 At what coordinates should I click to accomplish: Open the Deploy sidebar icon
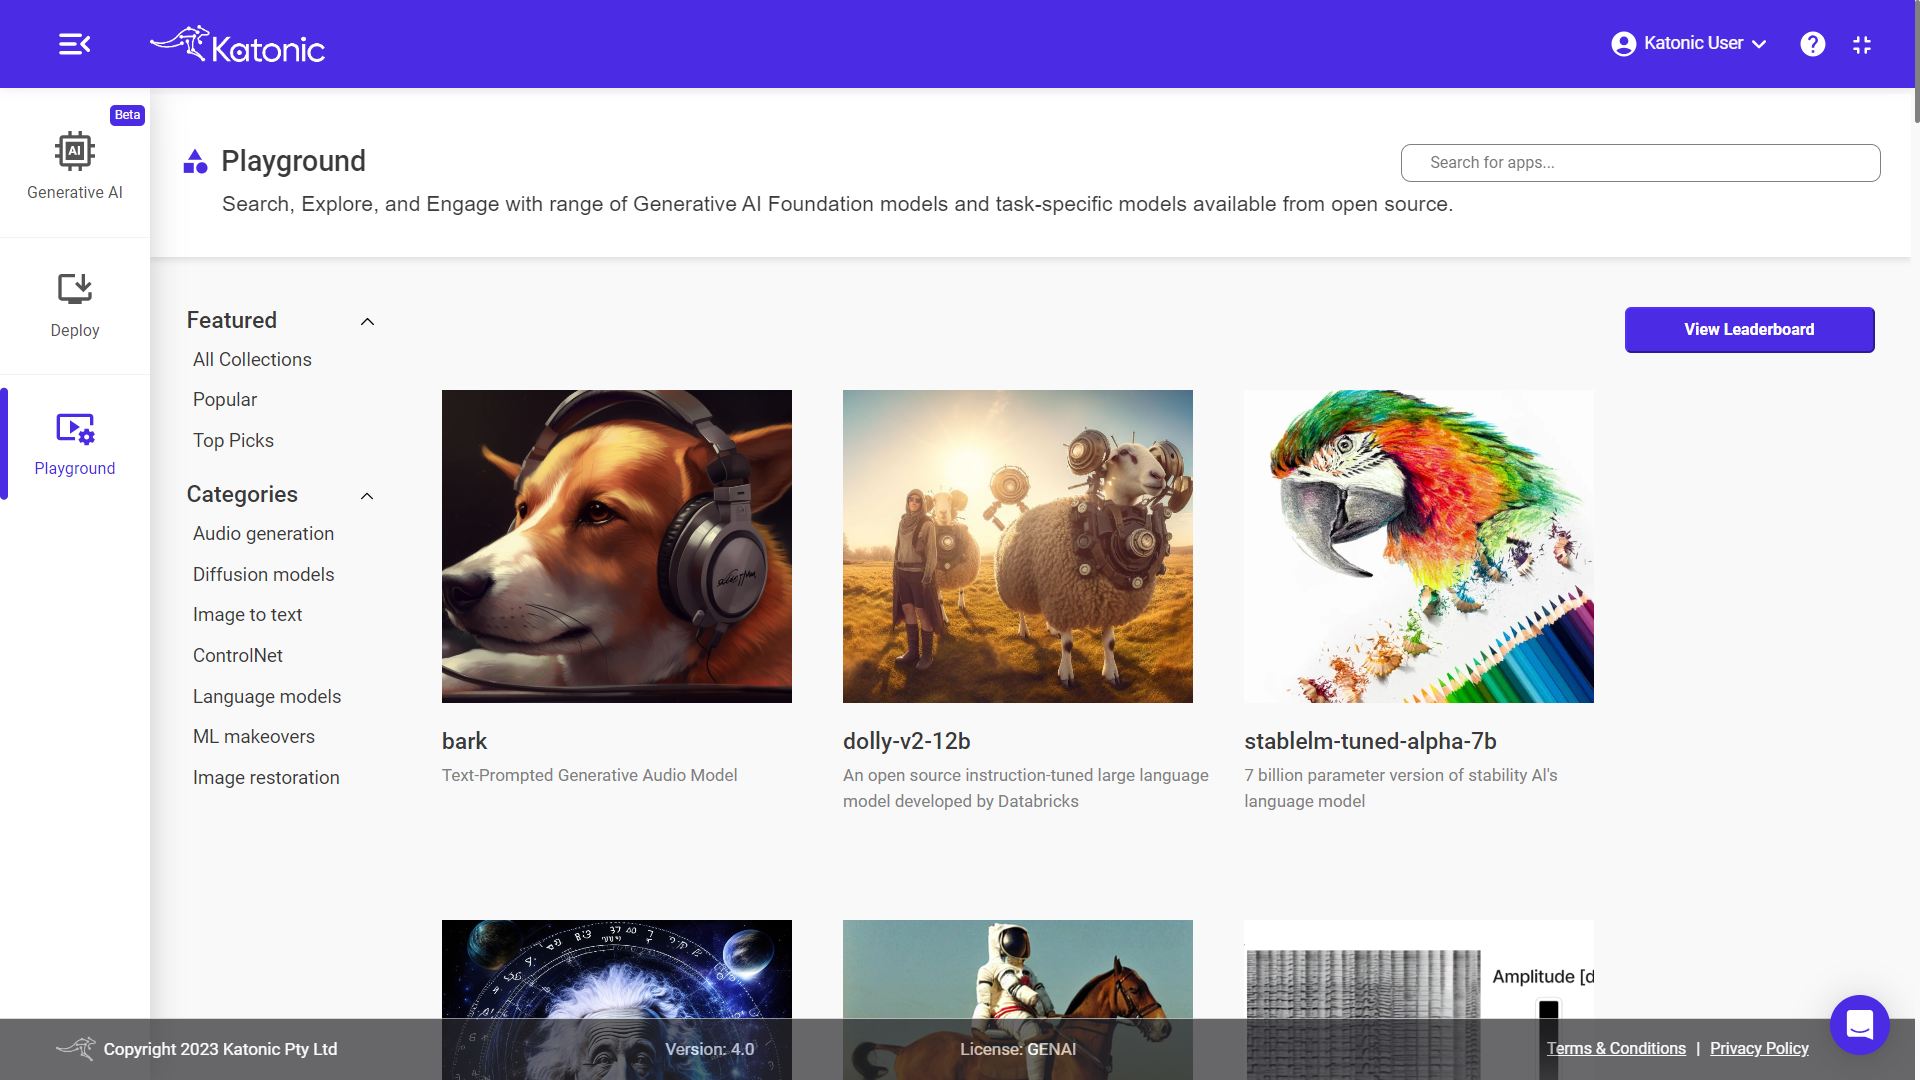click(x=75, y=289)
